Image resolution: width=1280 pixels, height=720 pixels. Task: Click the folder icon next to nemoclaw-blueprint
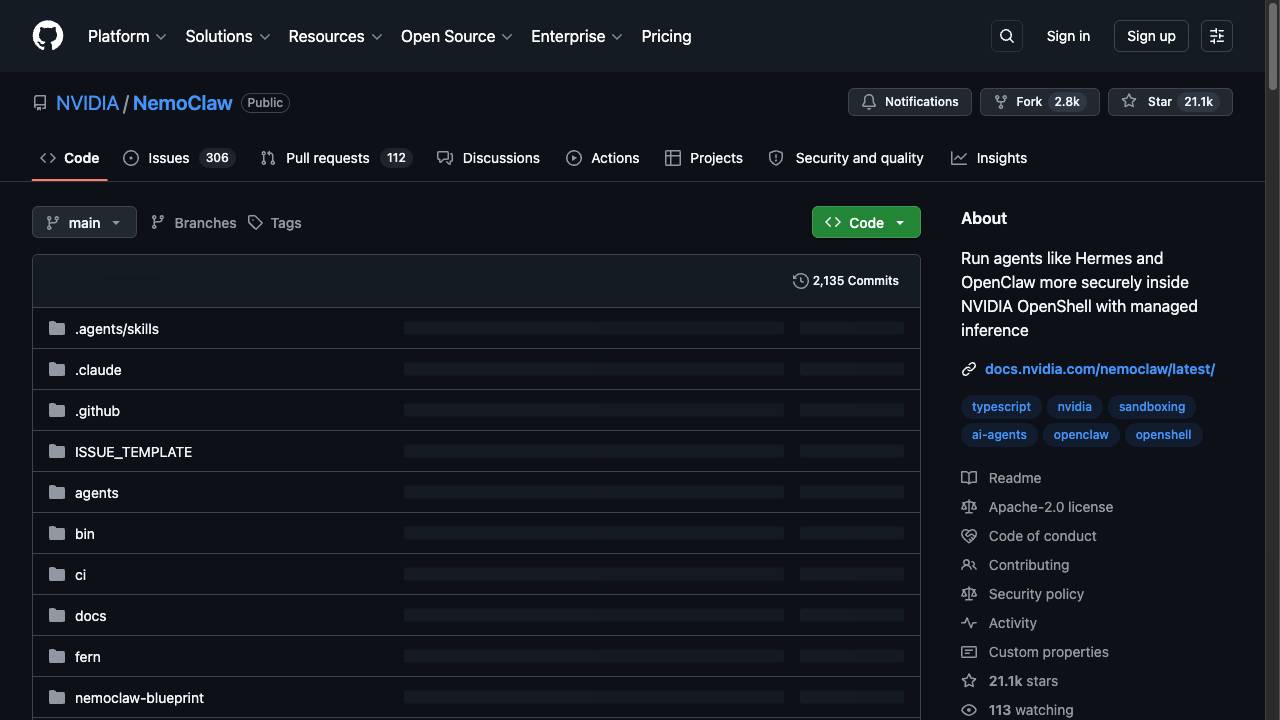[57, 697]
